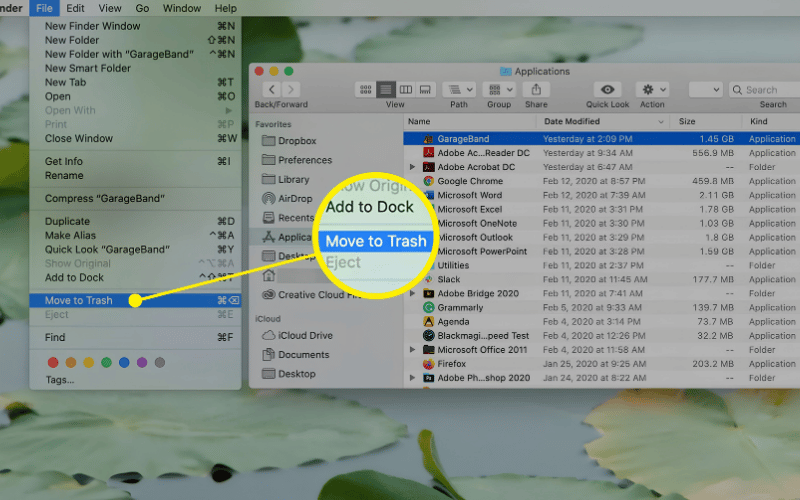Expand the Adobe Acrobat DC folder
Viewport: 800px width, 500px height.
(x=412, y=167)
